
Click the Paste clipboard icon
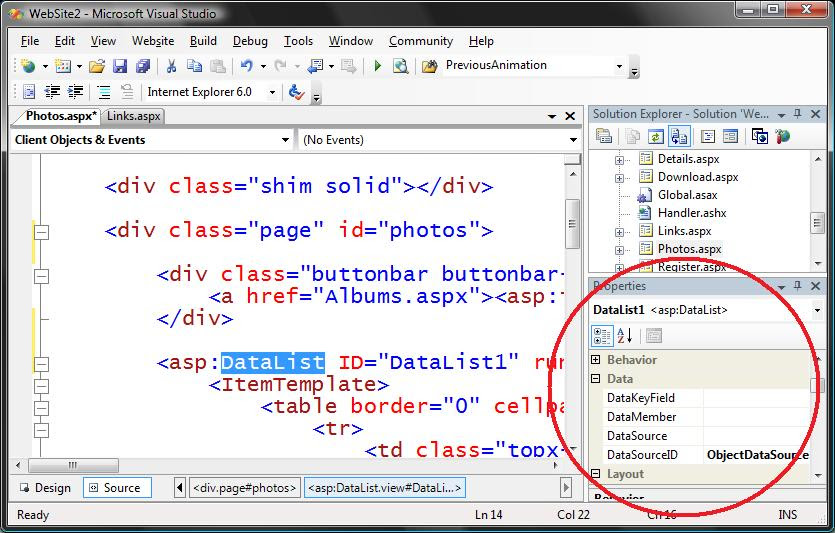point(218,66)
